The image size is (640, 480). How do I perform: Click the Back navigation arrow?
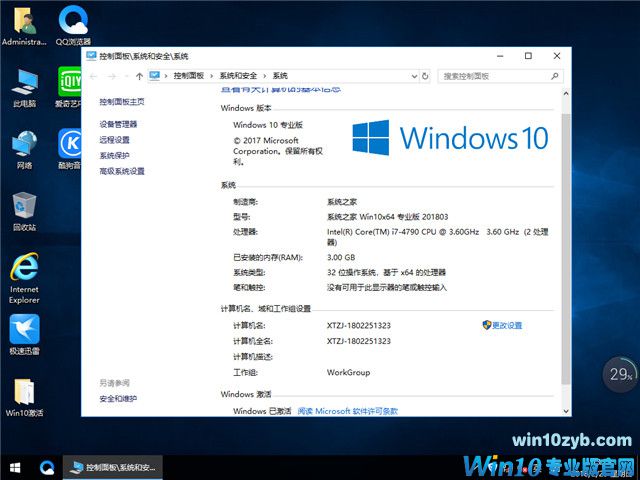[x=93, y=76]
